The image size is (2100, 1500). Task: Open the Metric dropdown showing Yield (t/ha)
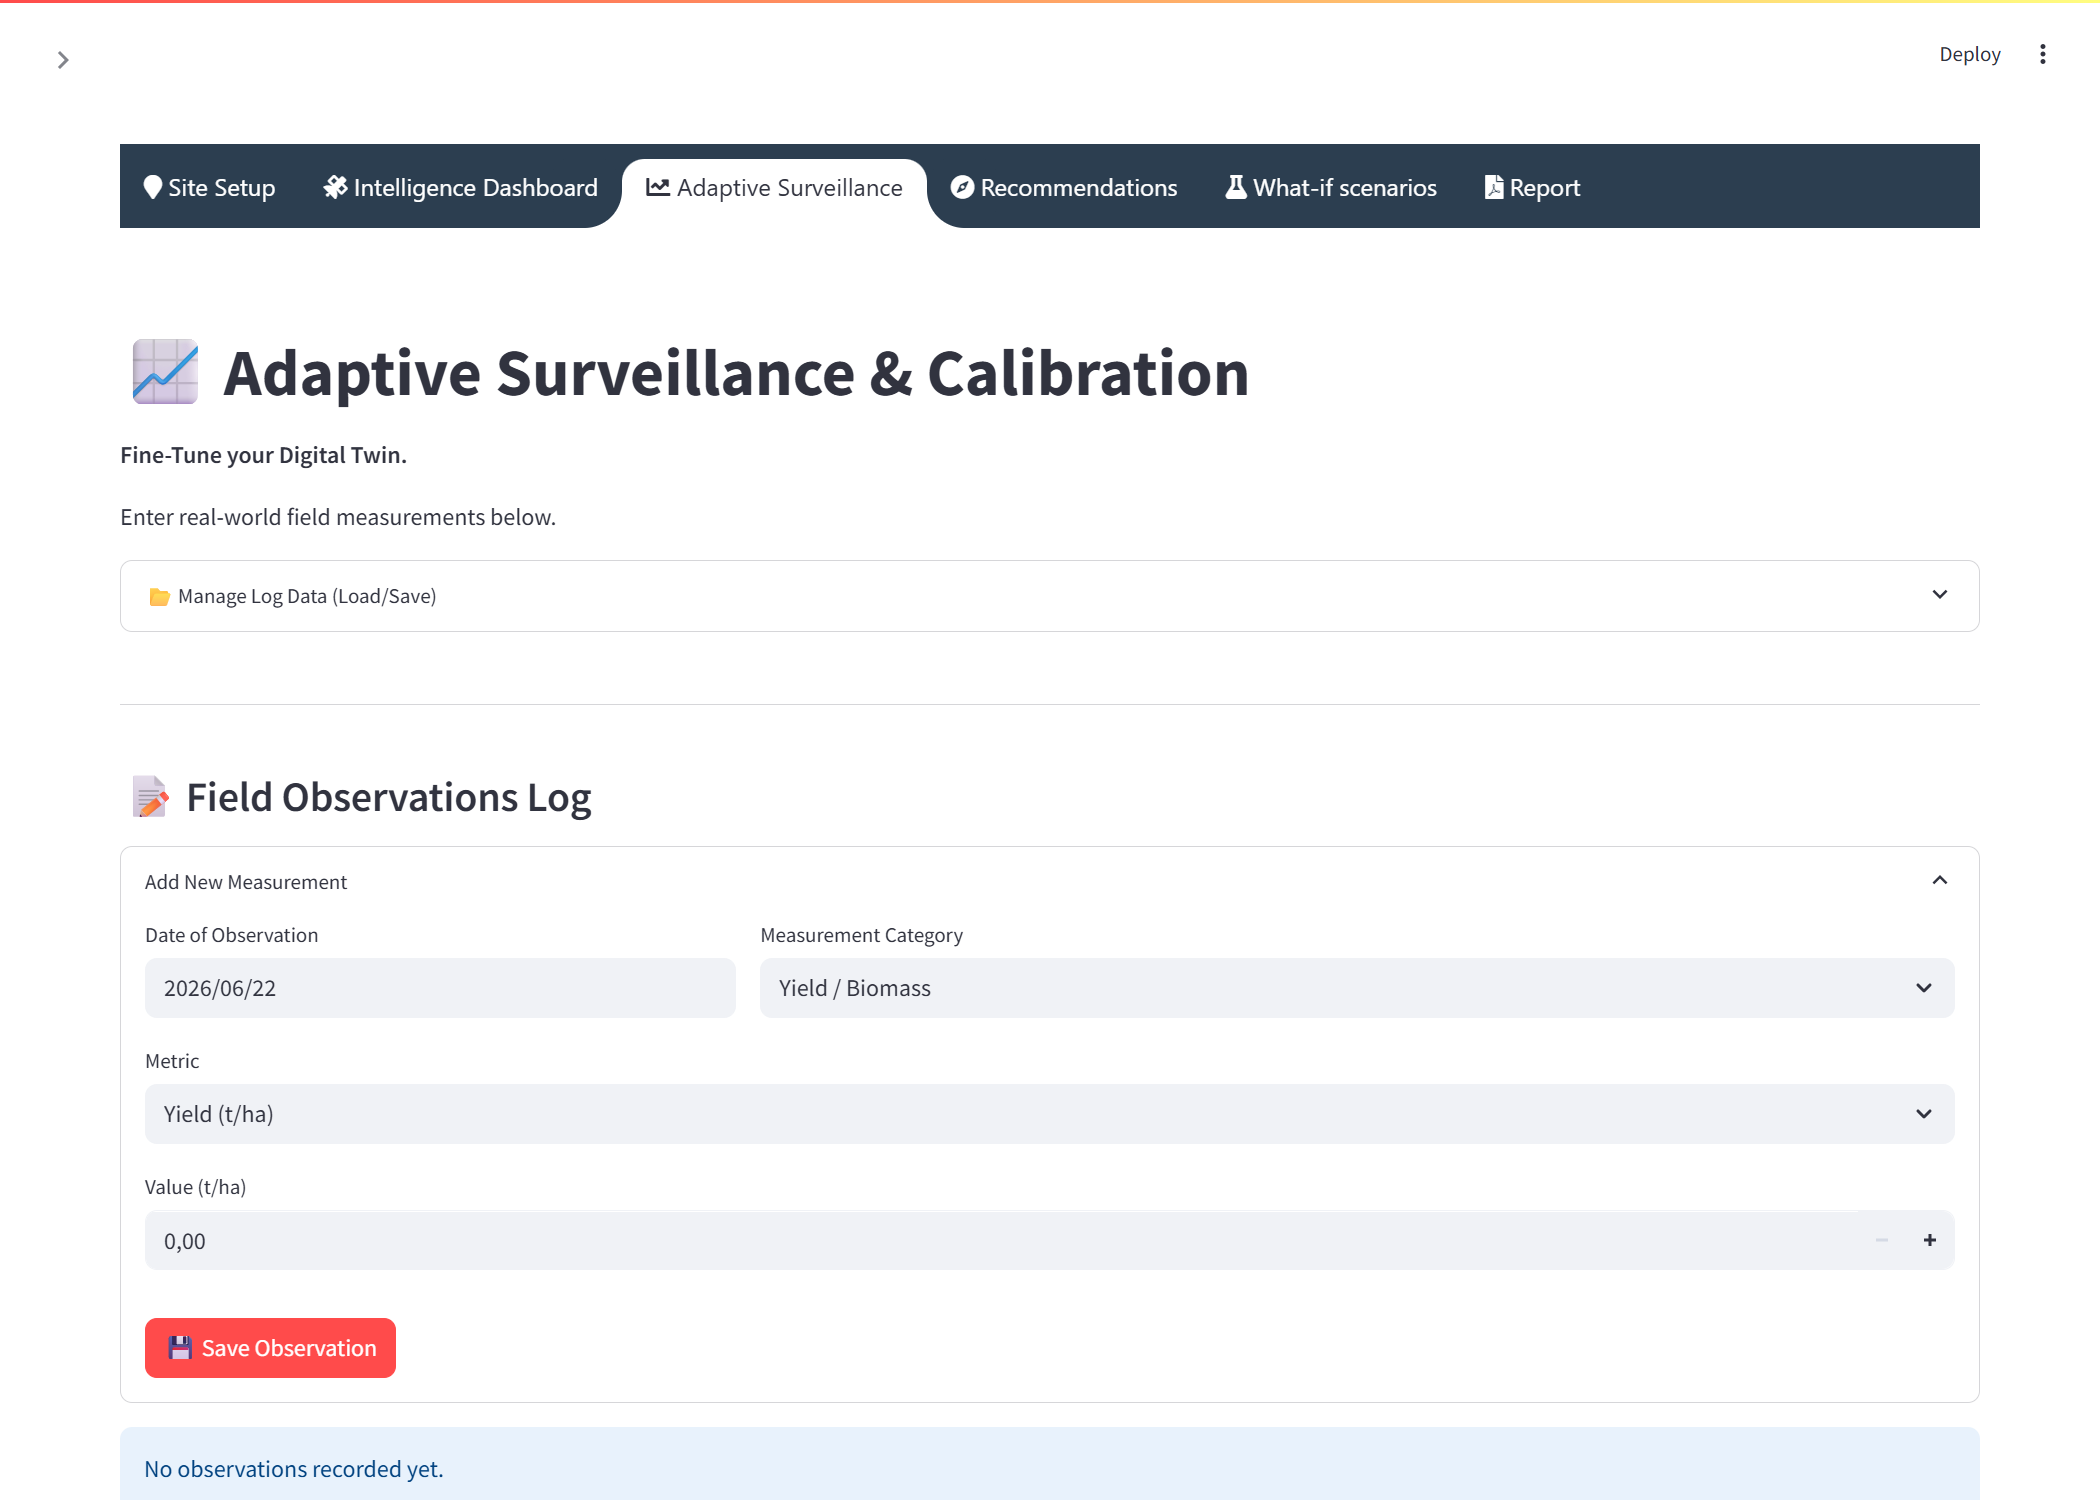[x=1050, y=1114]
